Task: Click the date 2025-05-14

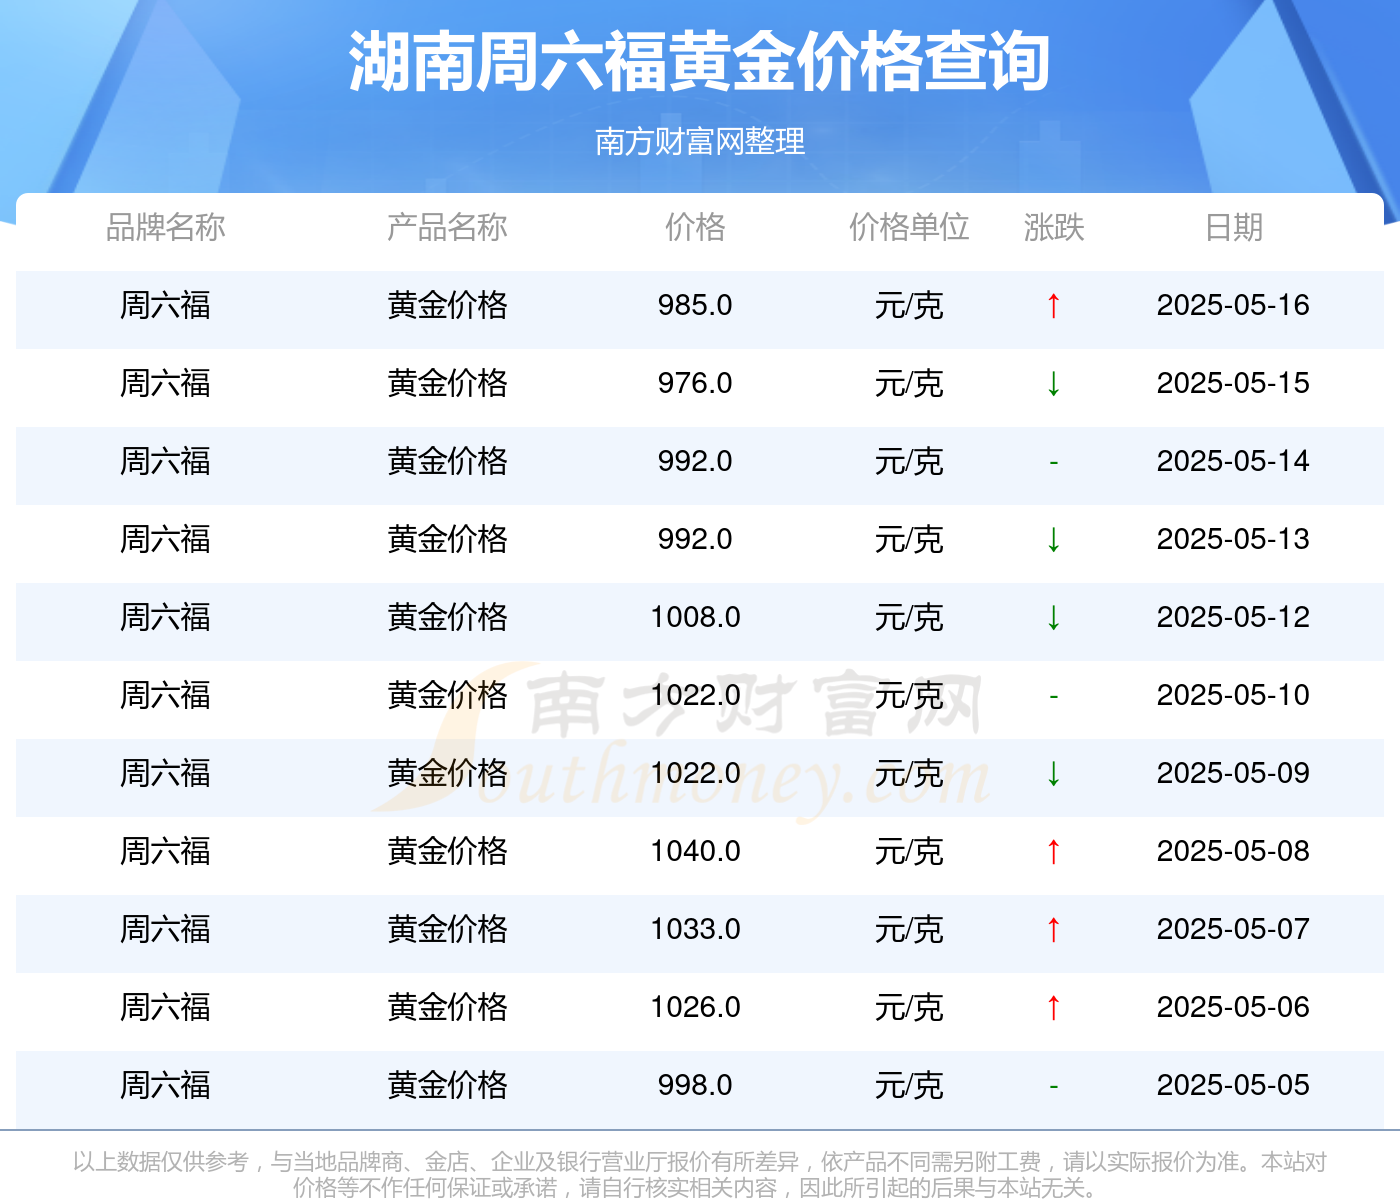Action: coord(1233,461)
